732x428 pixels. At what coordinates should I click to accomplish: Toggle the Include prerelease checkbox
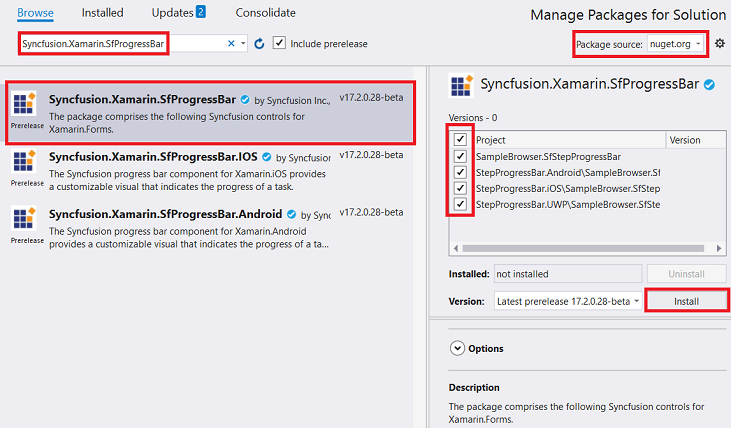pyautogui.click(x=279, y=44)
